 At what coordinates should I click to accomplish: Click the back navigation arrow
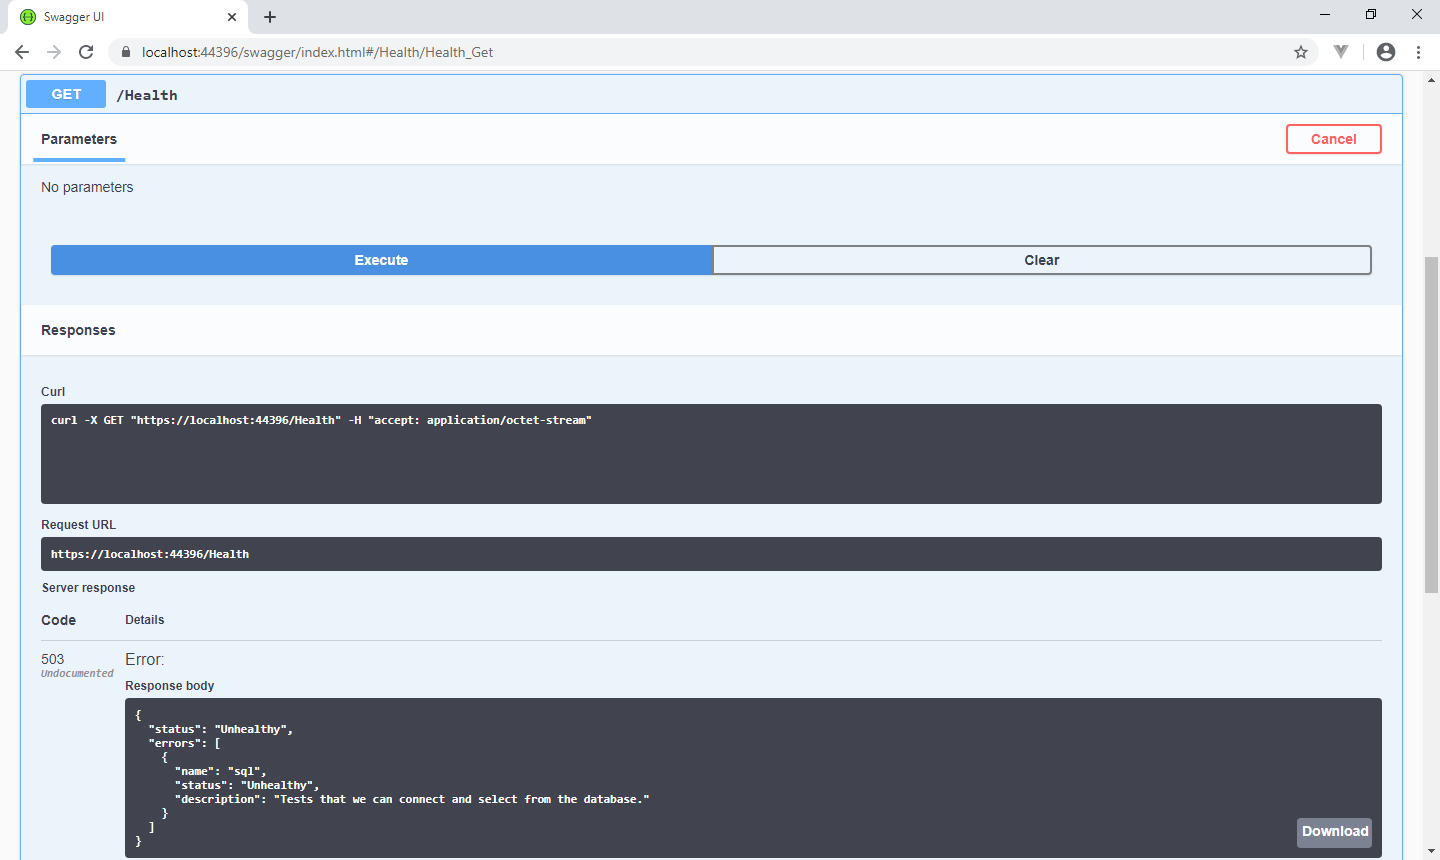tap(22, 51)
